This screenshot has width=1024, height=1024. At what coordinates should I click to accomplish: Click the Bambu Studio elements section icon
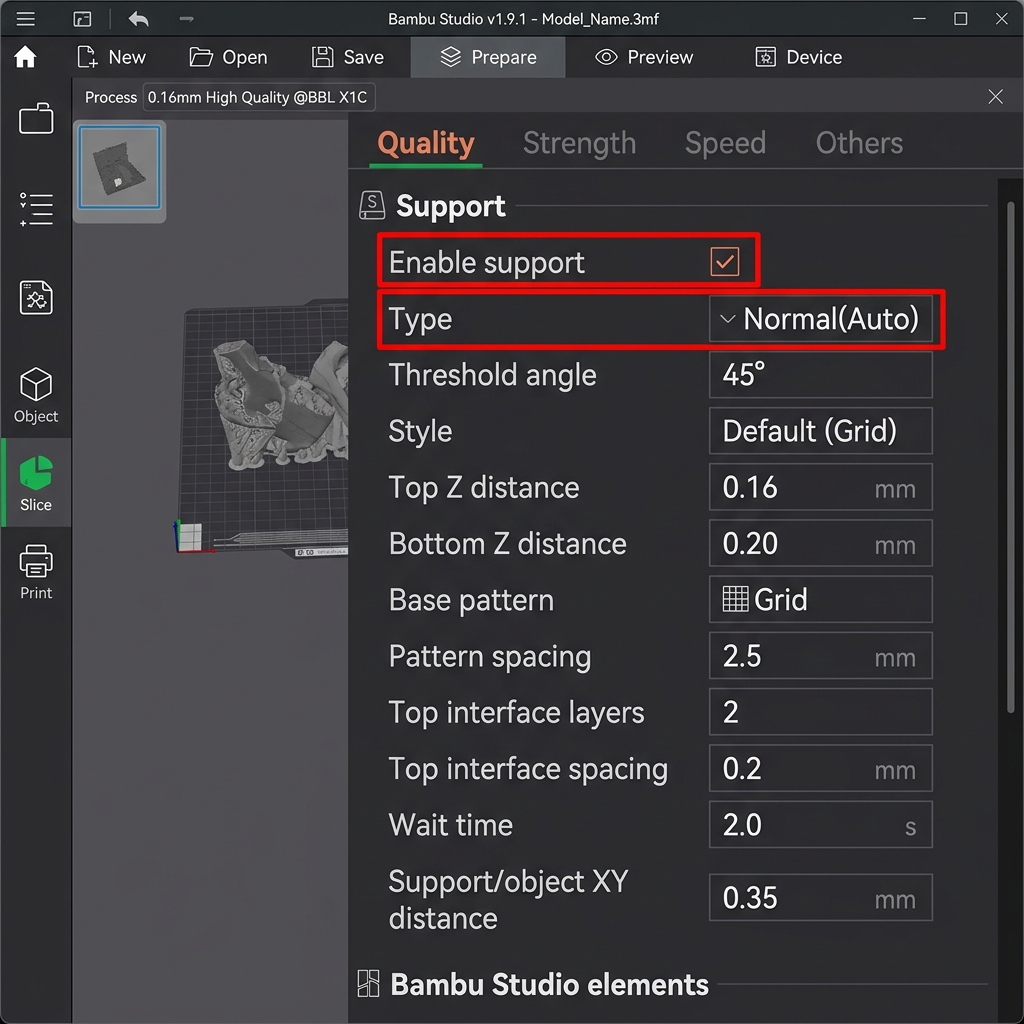tap(369, 984)
